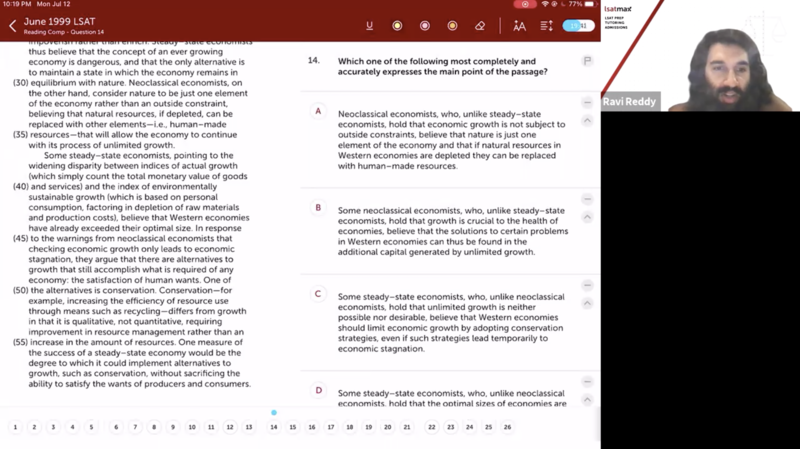This screenshot has height=449, width=800.
Task: Choose the yellow highlighter
Action: tap(397, 26)
